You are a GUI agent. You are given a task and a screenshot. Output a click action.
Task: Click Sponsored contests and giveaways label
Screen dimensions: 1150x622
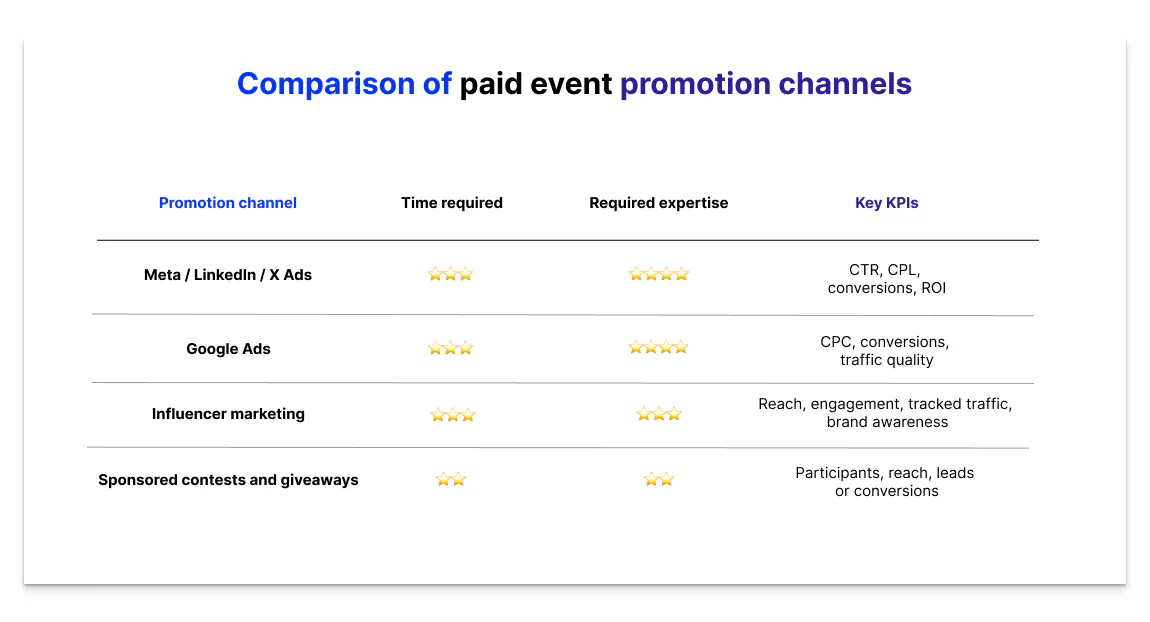228,479
